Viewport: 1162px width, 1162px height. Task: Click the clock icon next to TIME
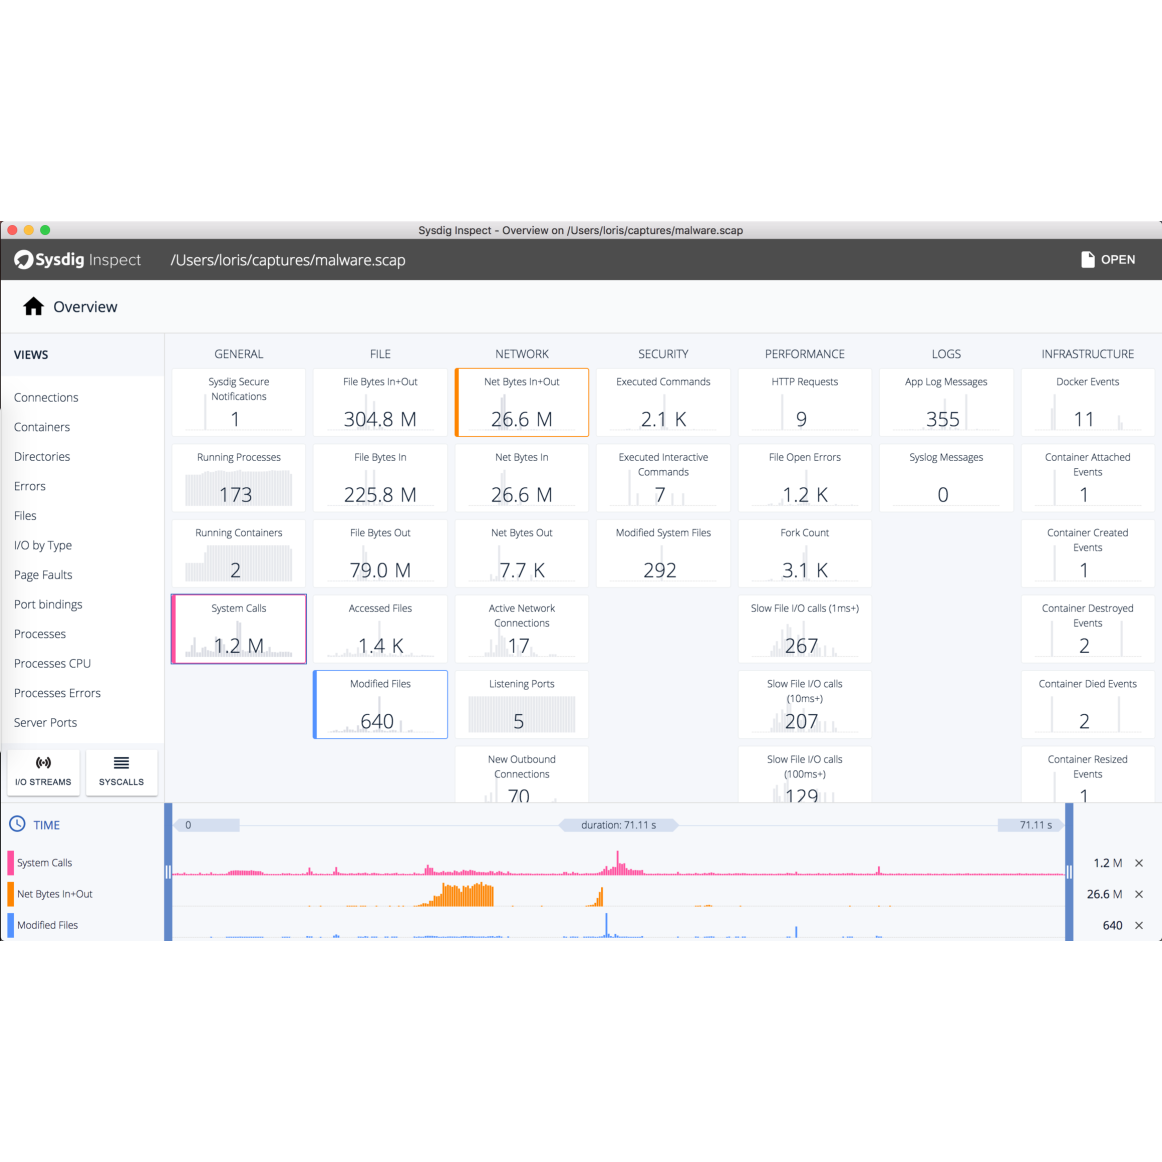coord(17,825)
